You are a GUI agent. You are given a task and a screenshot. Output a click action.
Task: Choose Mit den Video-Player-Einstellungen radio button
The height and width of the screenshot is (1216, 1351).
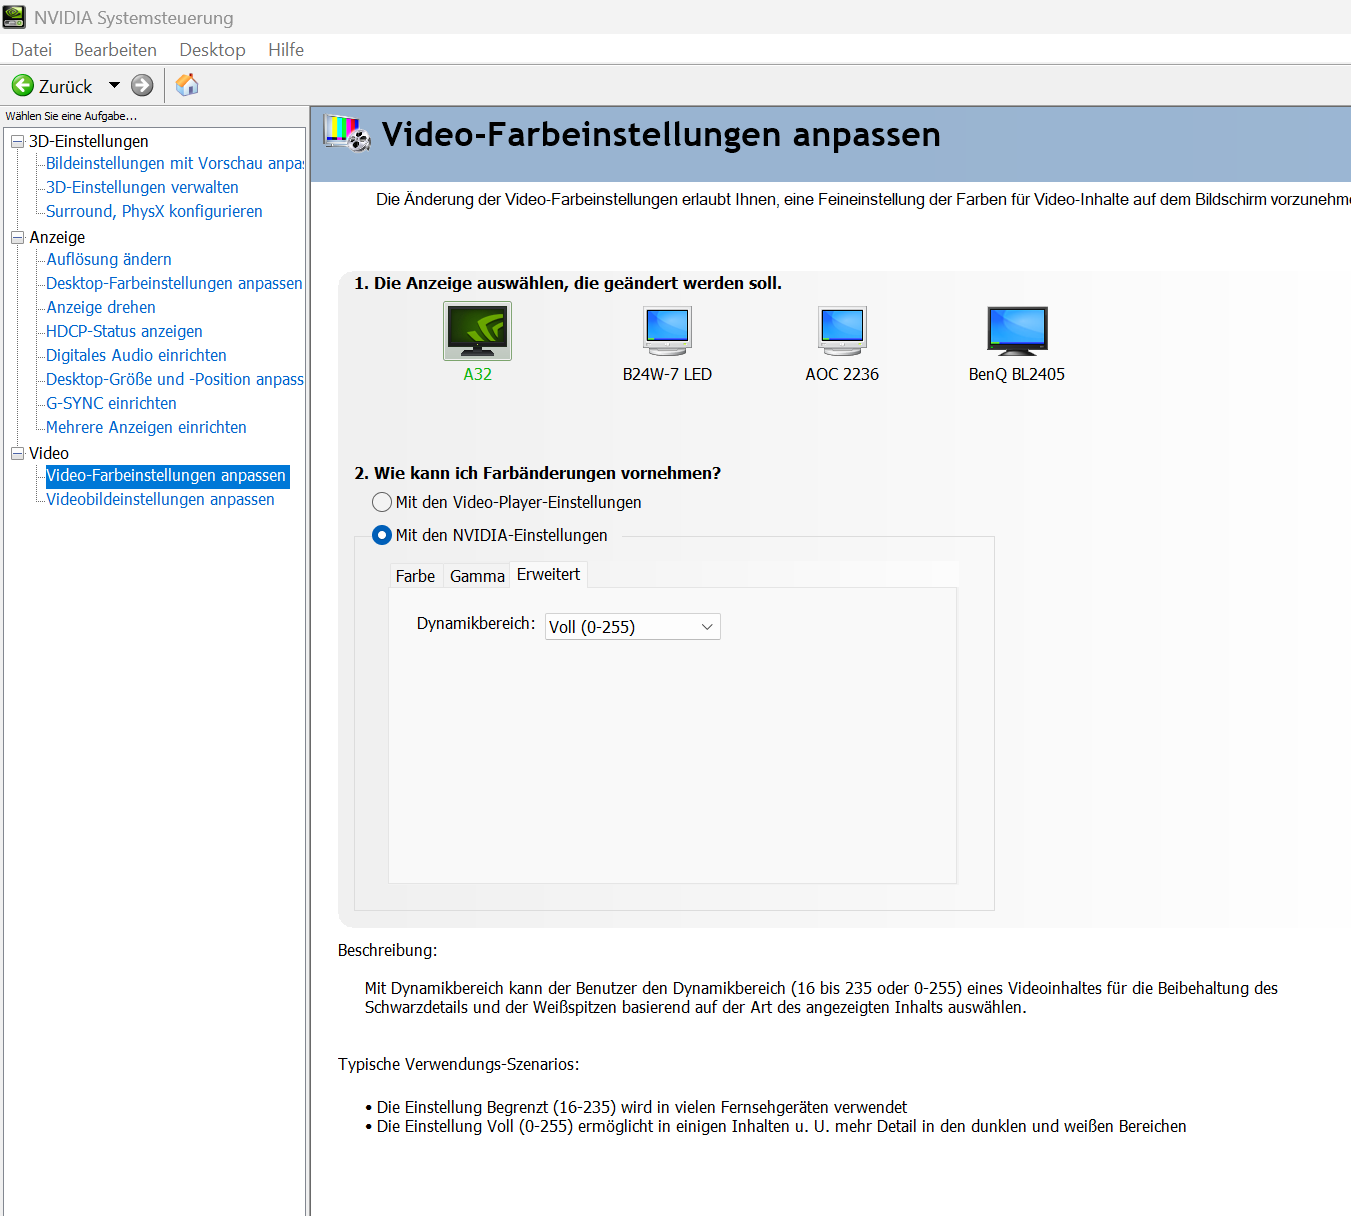point(382,502)
